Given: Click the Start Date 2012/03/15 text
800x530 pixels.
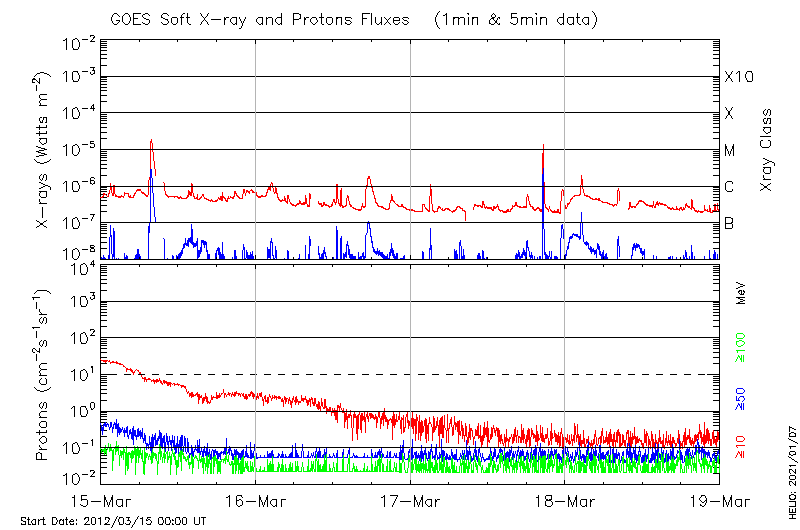Looking at the screenshot, I should [113, 521].
